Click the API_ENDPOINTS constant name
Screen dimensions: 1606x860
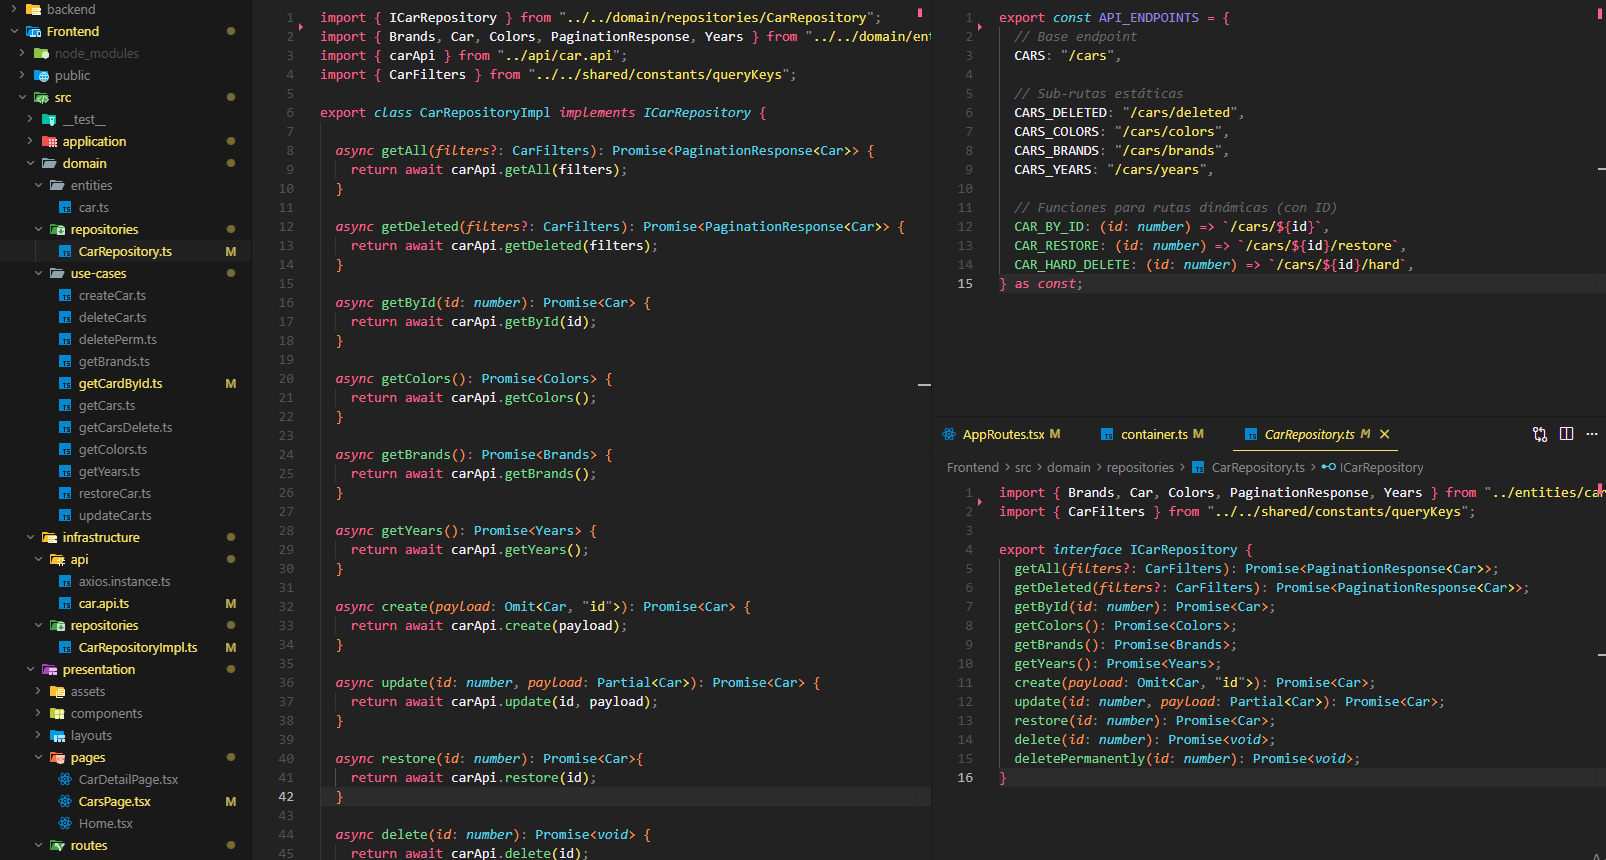1148,18
